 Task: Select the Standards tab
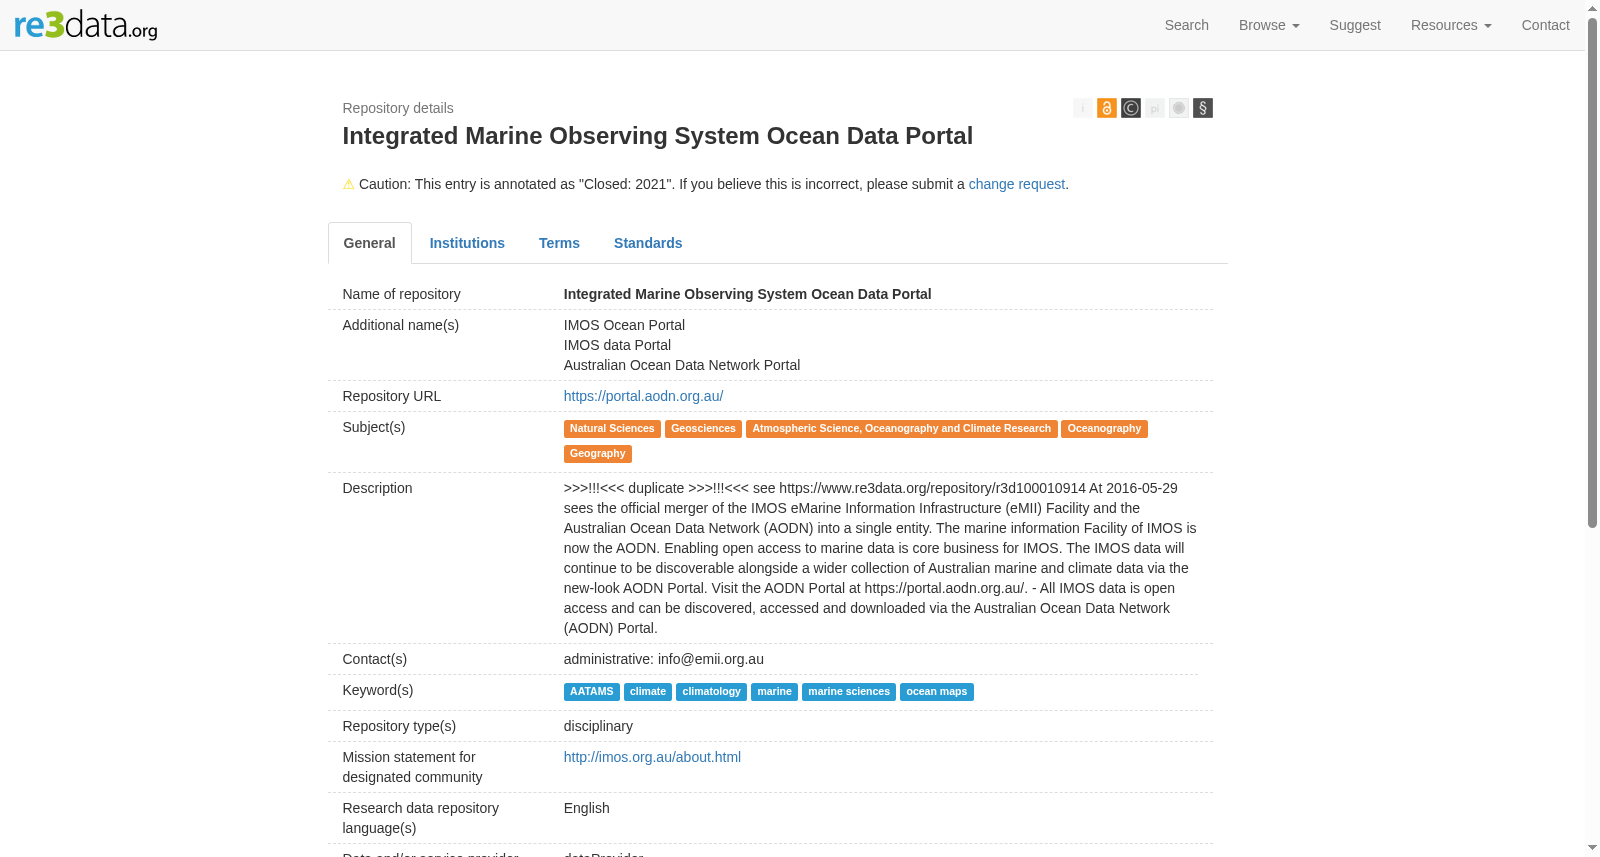[648, 243]
